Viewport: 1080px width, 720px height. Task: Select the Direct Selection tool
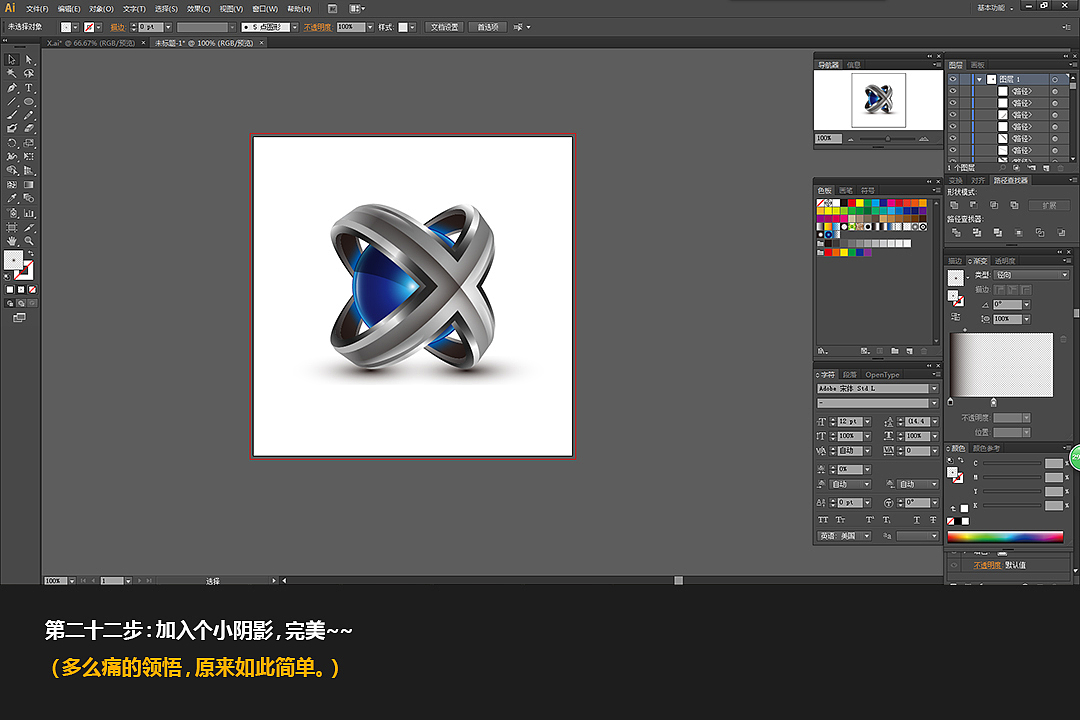coord(29,60)
